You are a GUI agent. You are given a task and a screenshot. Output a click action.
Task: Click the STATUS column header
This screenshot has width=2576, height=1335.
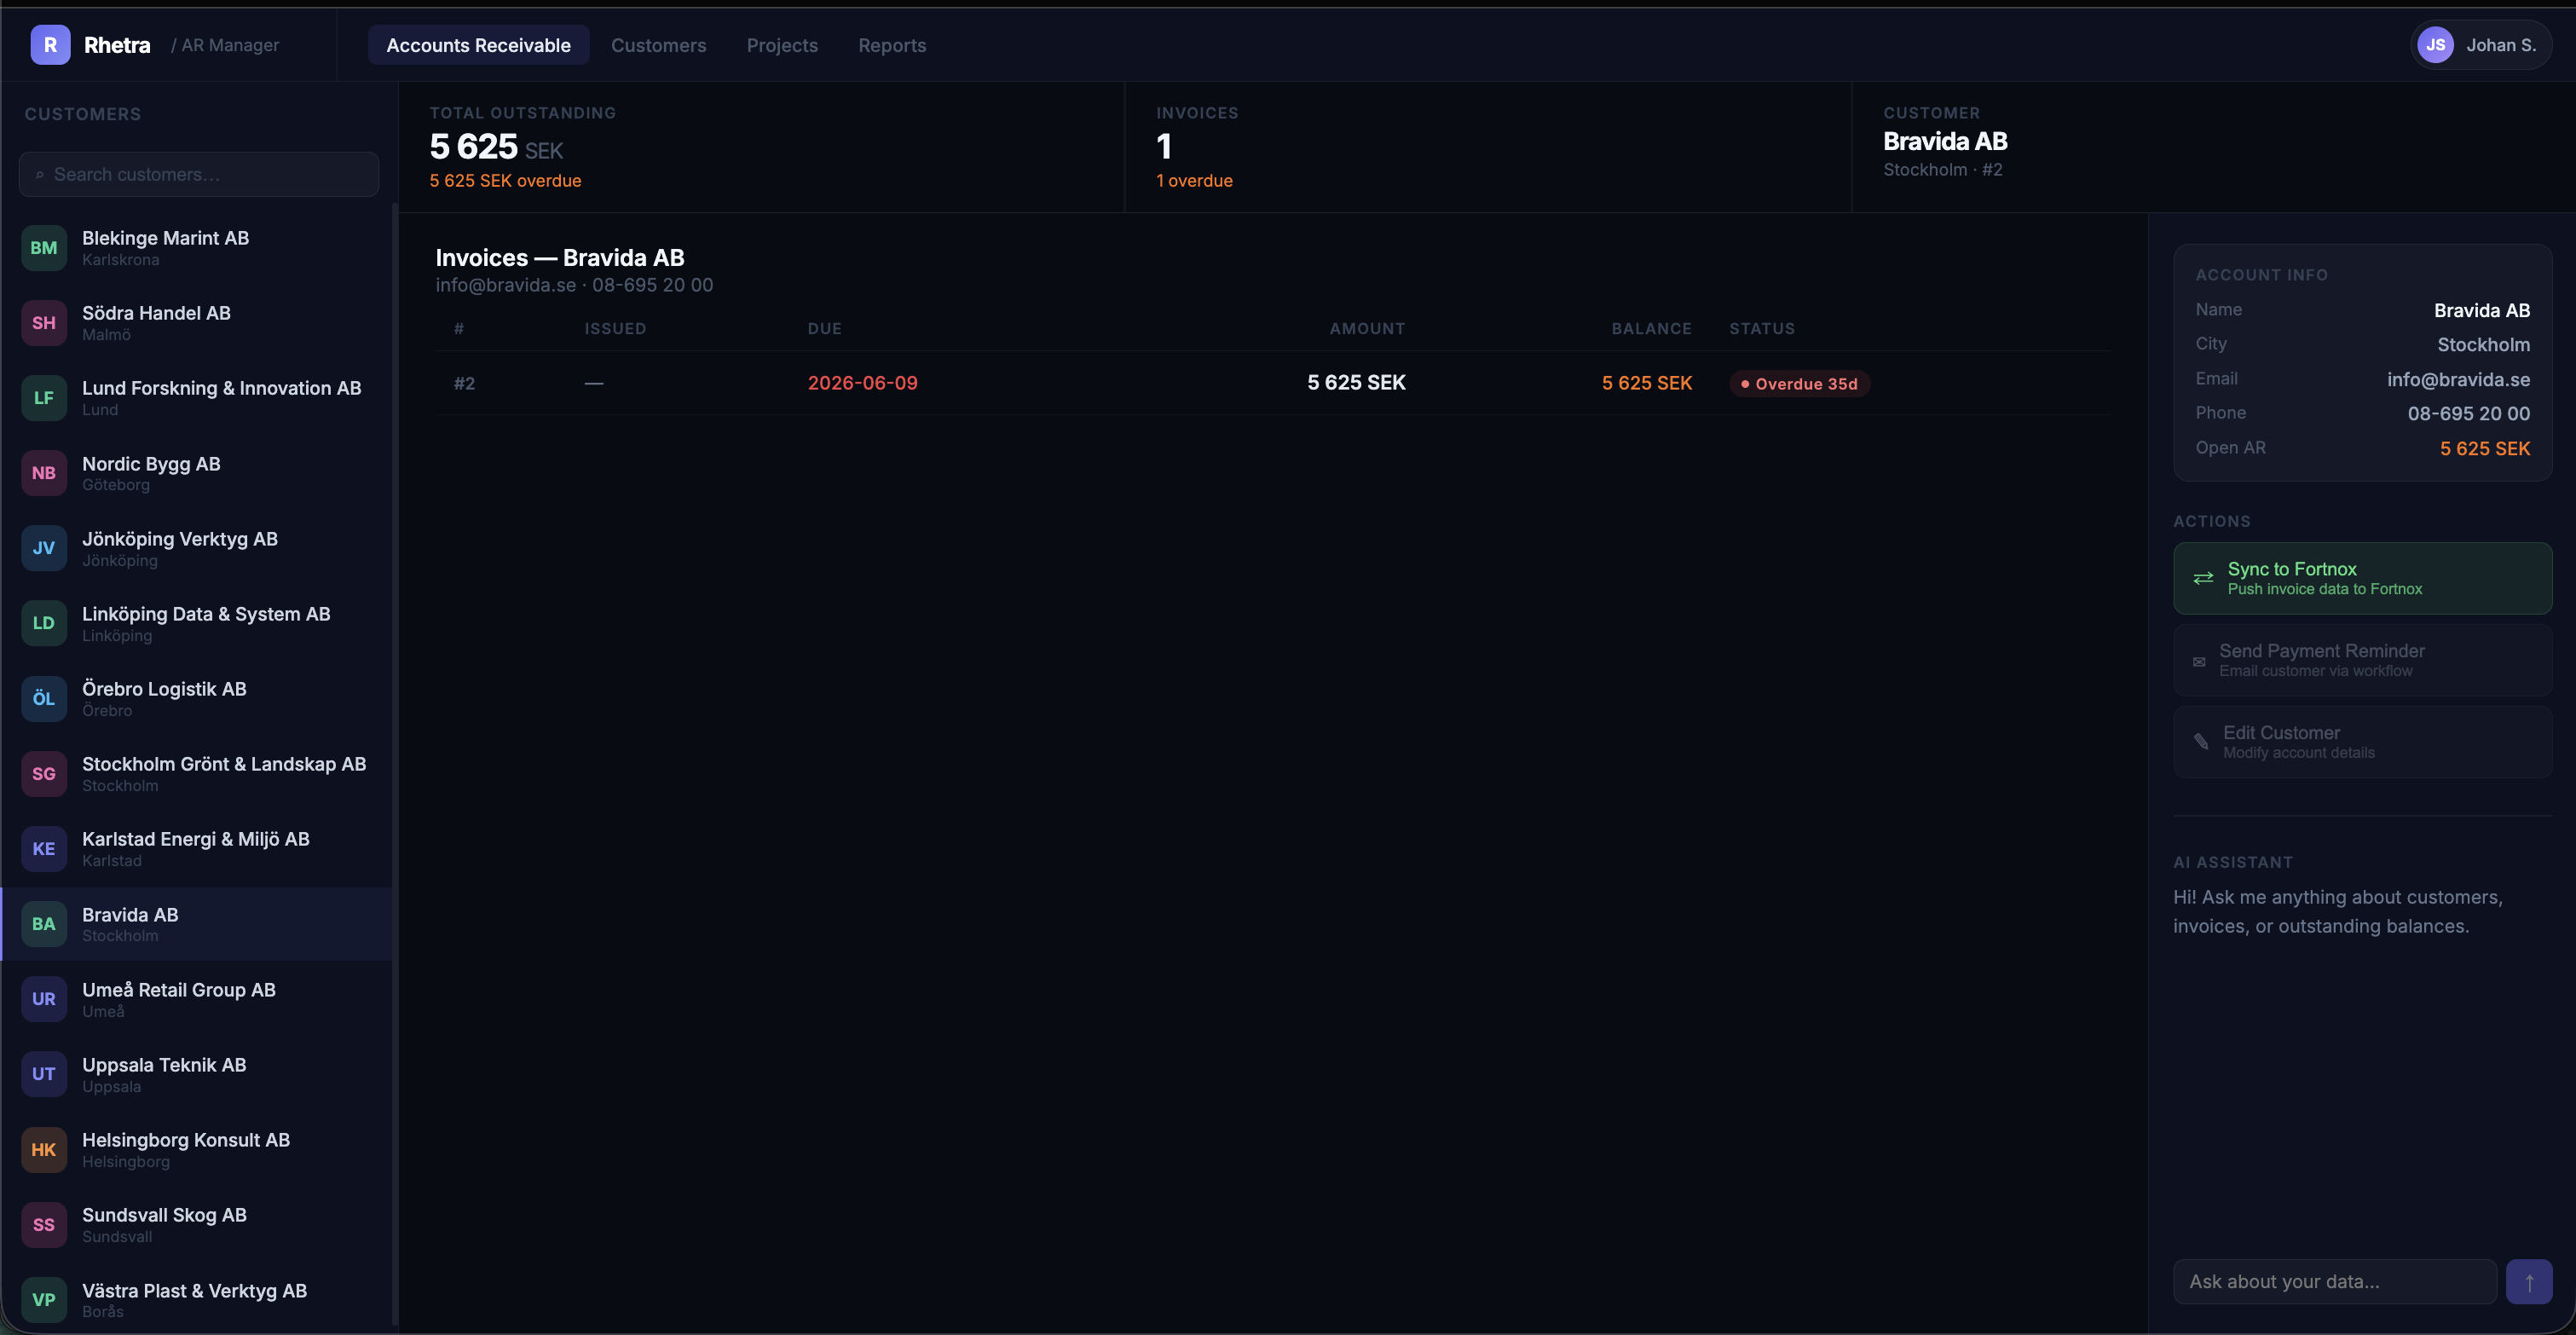1762,329
